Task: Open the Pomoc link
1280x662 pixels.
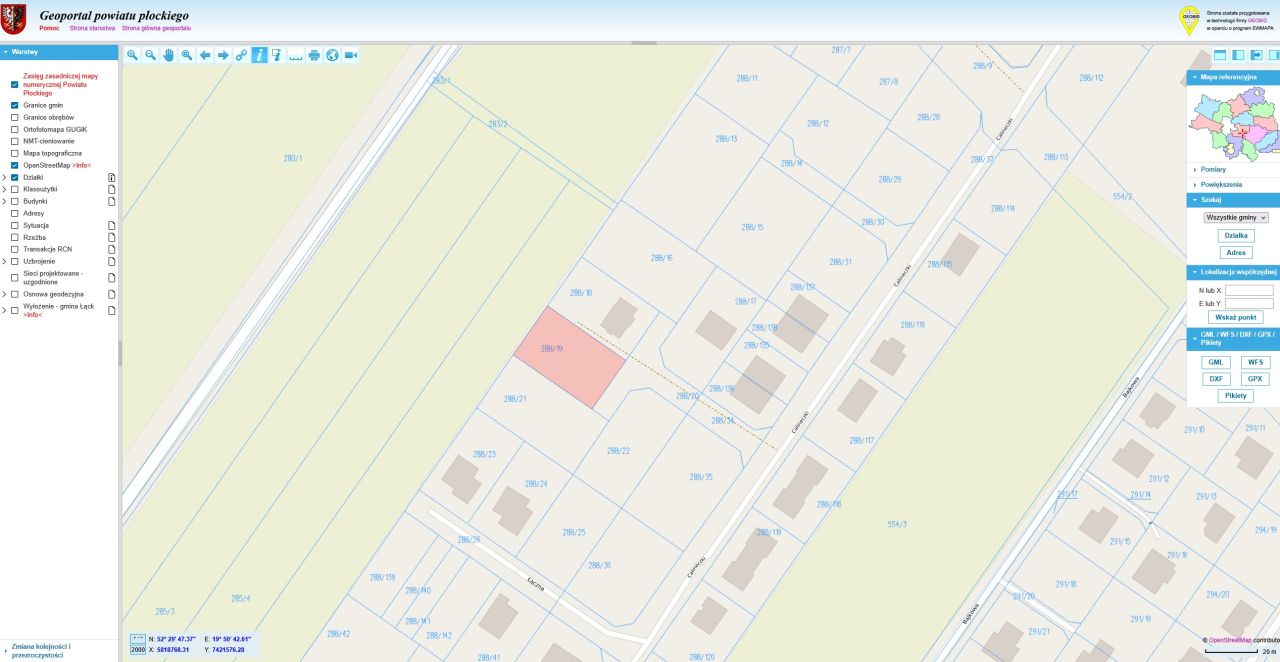Action: tap(49, 28)
